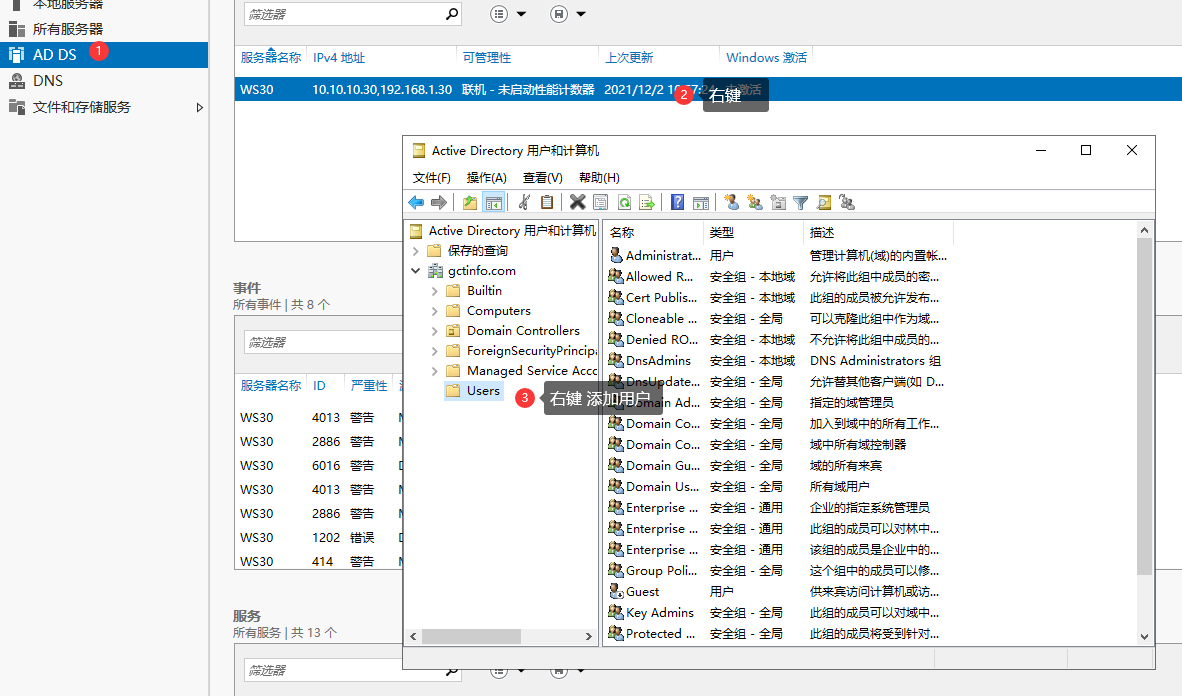The width and height of the screenshot is (1182, 696).
Task: Expand the 文件和存储服务 sidebar arrow
Action: pos(200,107)
